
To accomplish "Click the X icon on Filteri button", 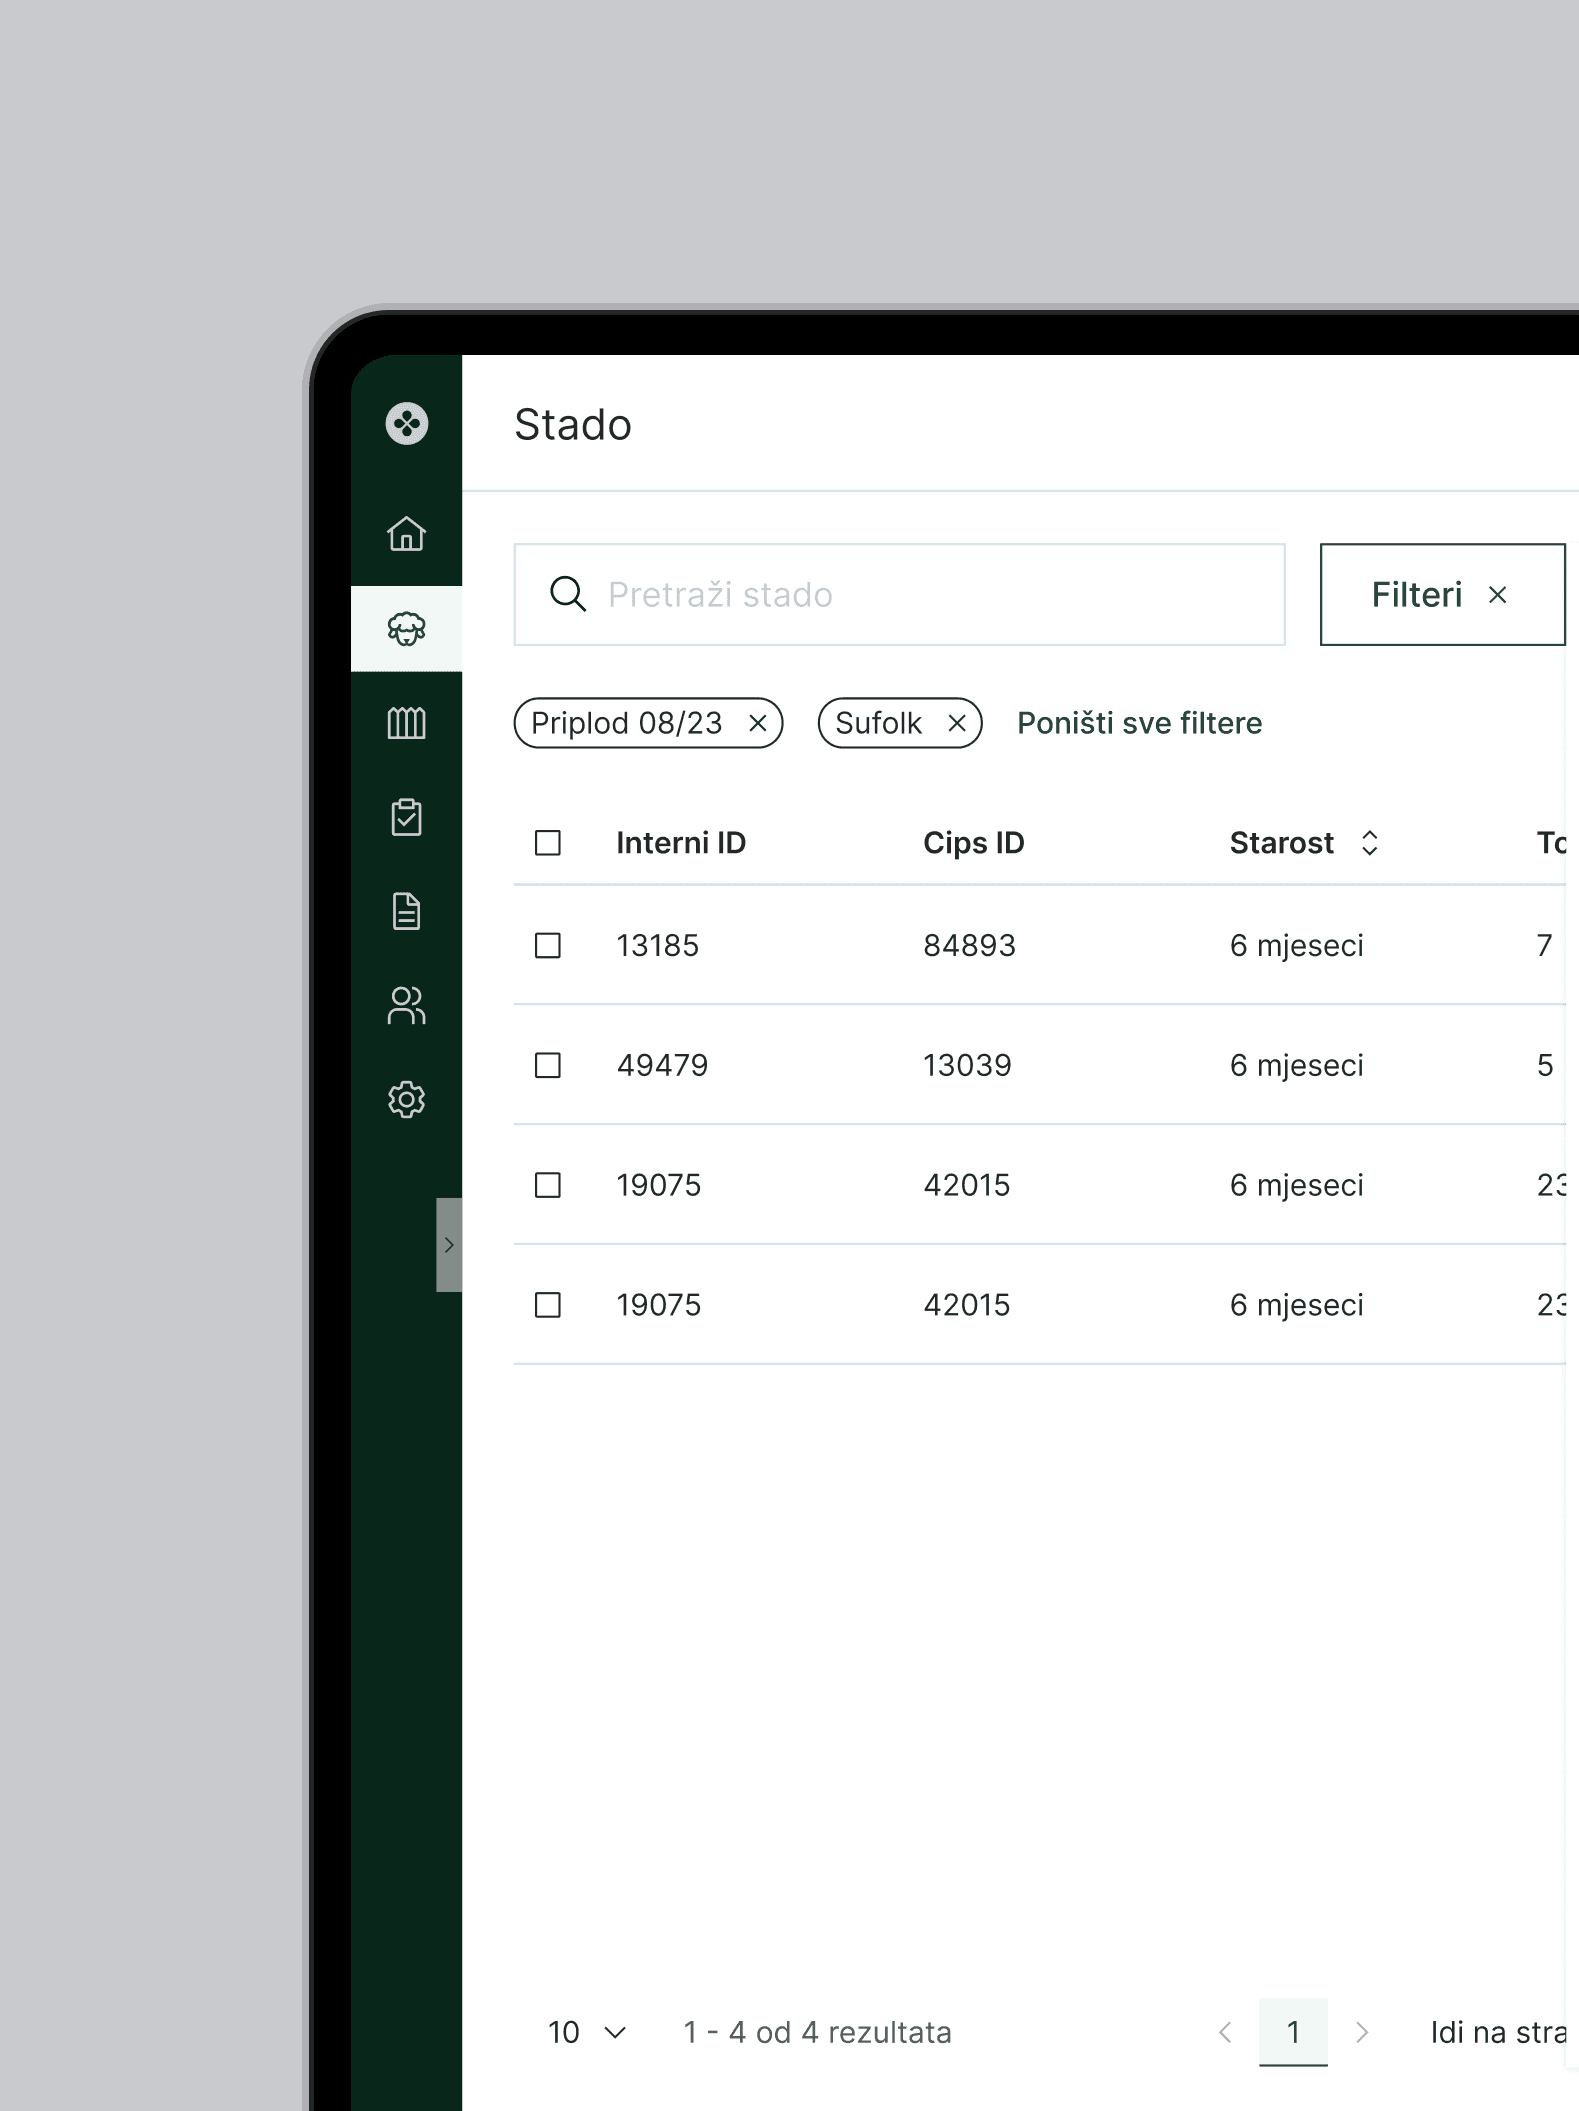I will point(1497,595).
